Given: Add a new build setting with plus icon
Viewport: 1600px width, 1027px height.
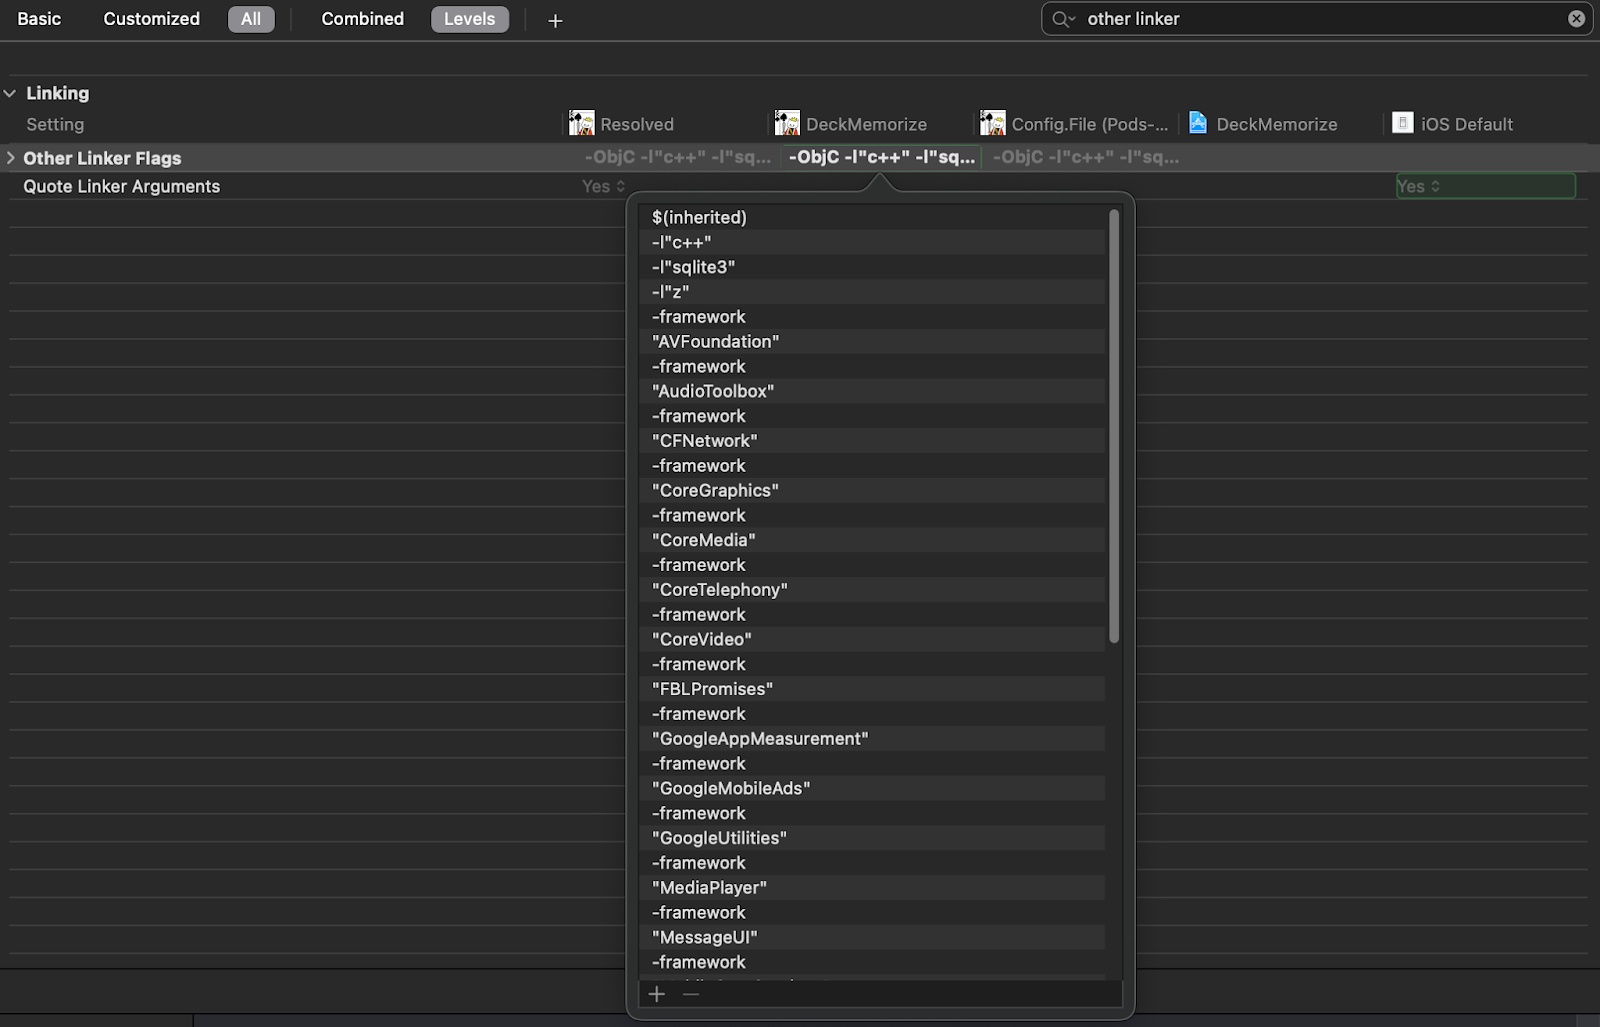Looking at the screenshot, I should pyautogui.click(x=555, y=20).
